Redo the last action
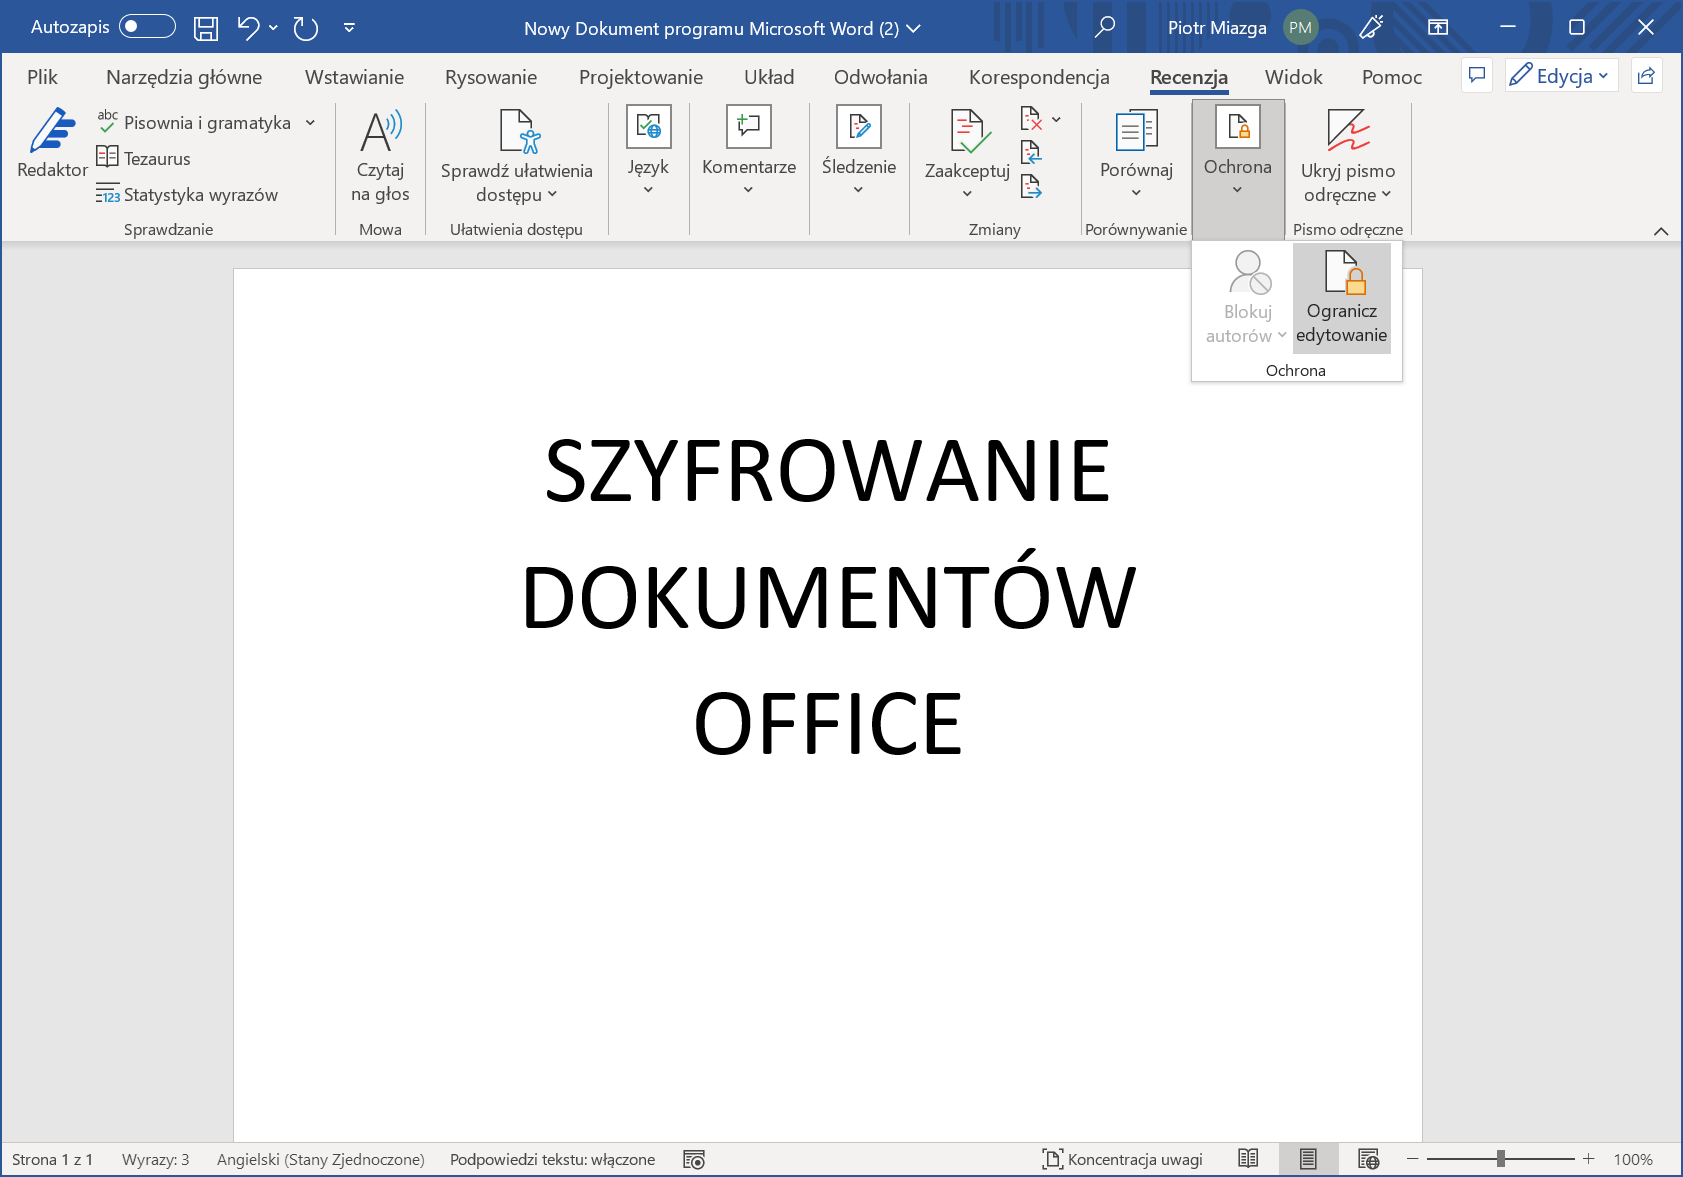This screenshot has height=1177, width=1683. pos(306,28)
